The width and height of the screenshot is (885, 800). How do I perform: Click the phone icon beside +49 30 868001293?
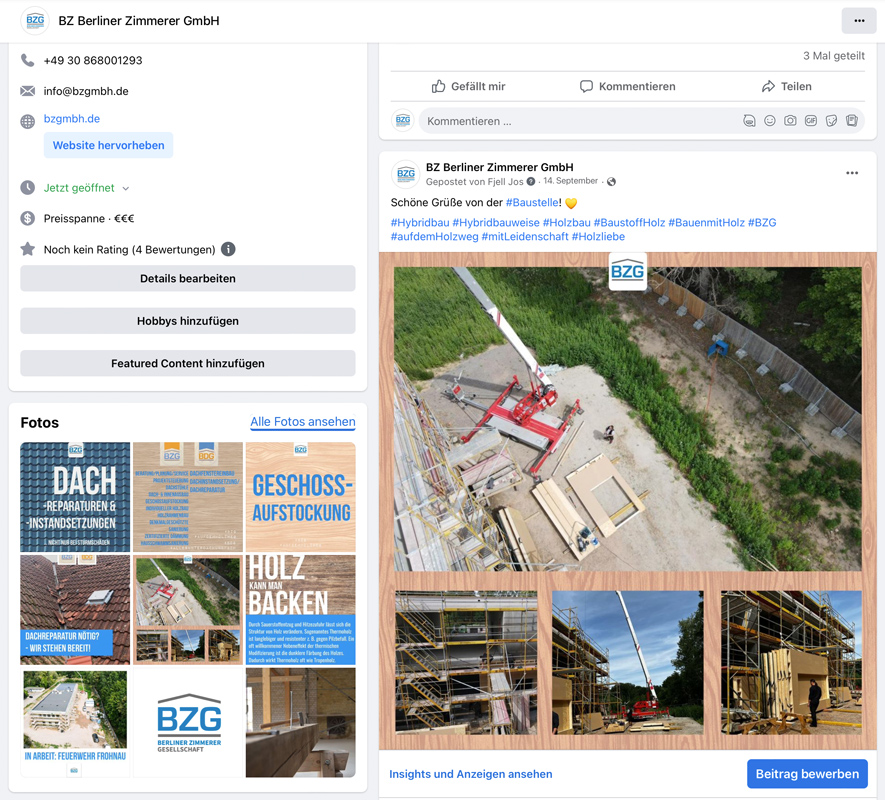pos(28,60)
